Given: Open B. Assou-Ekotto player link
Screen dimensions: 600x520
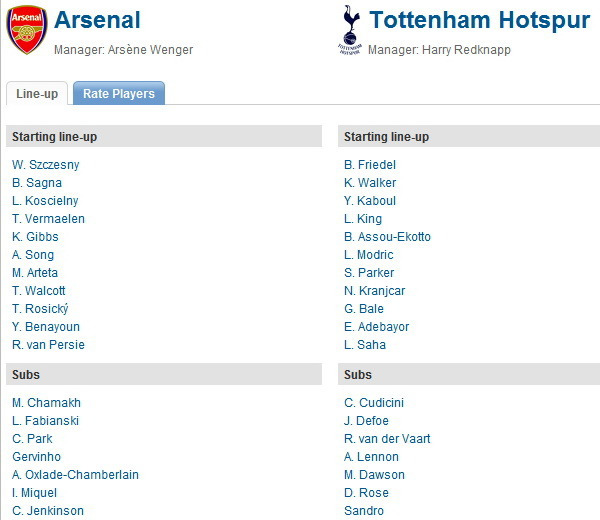Looking at the screenshot, I should (x=387, y=237).
